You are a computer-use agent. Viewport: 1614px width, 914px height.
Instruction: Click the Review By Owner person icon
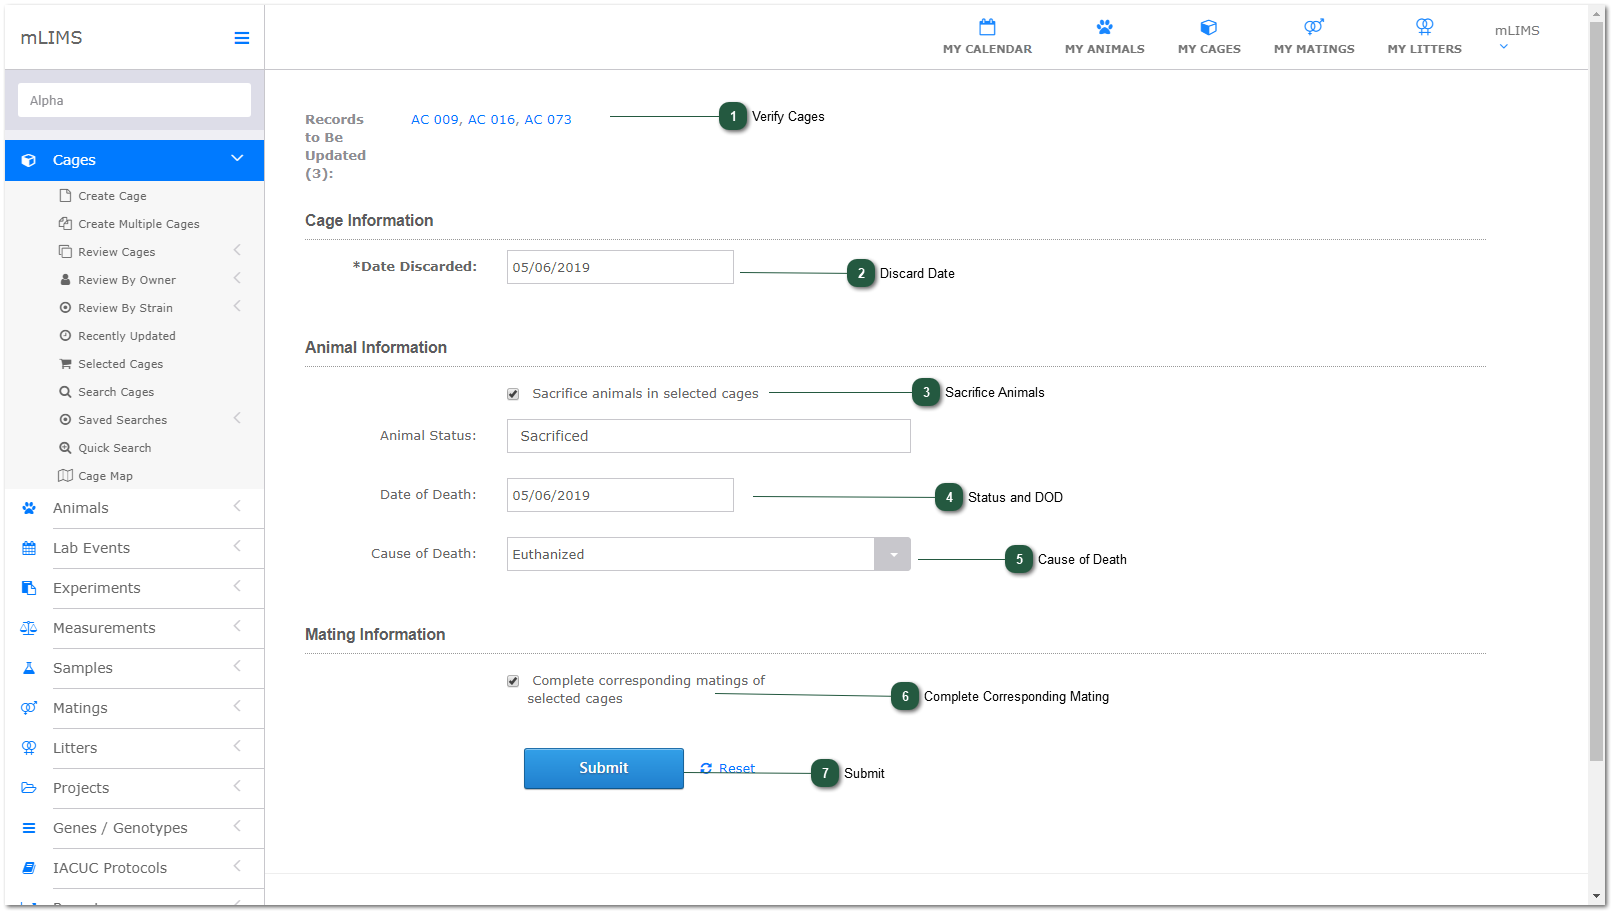tap(65, 280)
